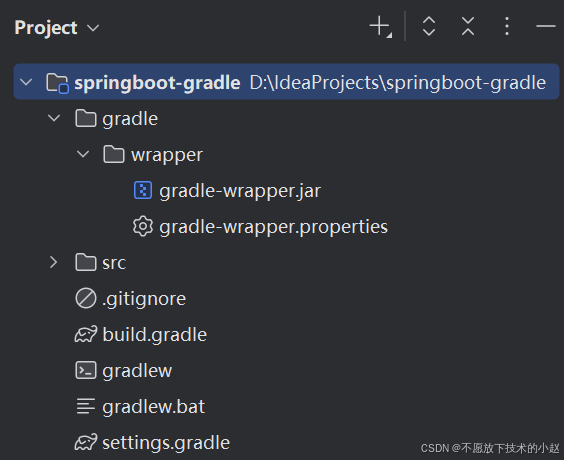The width and height of the screenshot is (564, 460).
Task: Click the gradlew.bat text file icon
Action: (x=86, y=406)
